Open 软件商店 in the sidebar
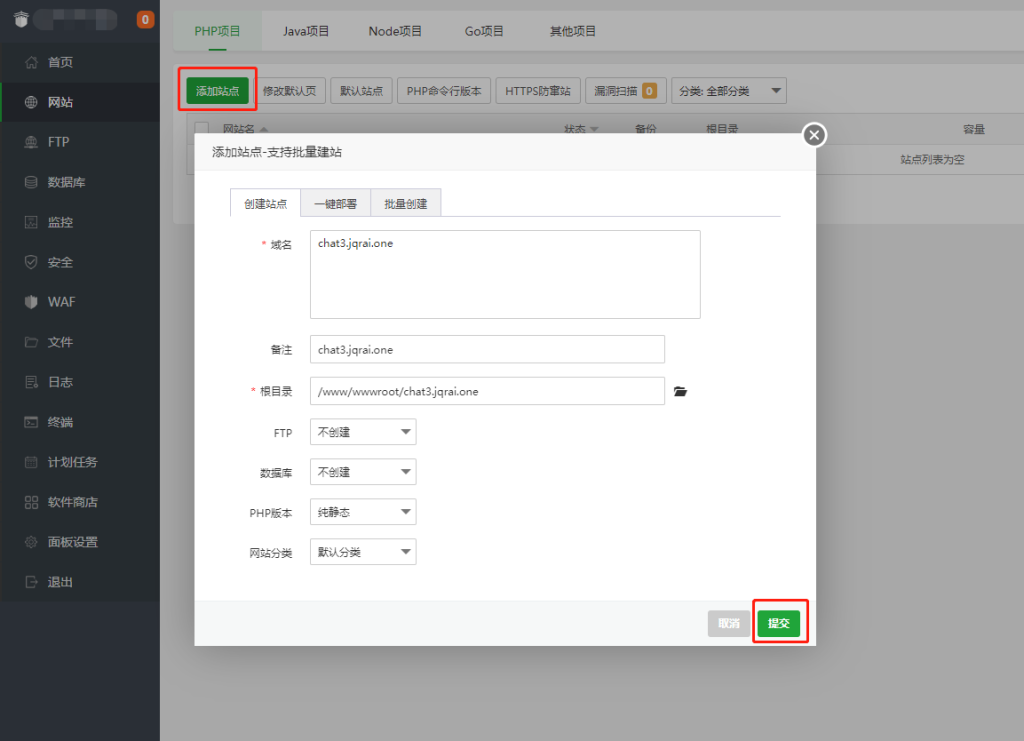This screenshot has width=1024, height=741. tap(80, 502)
